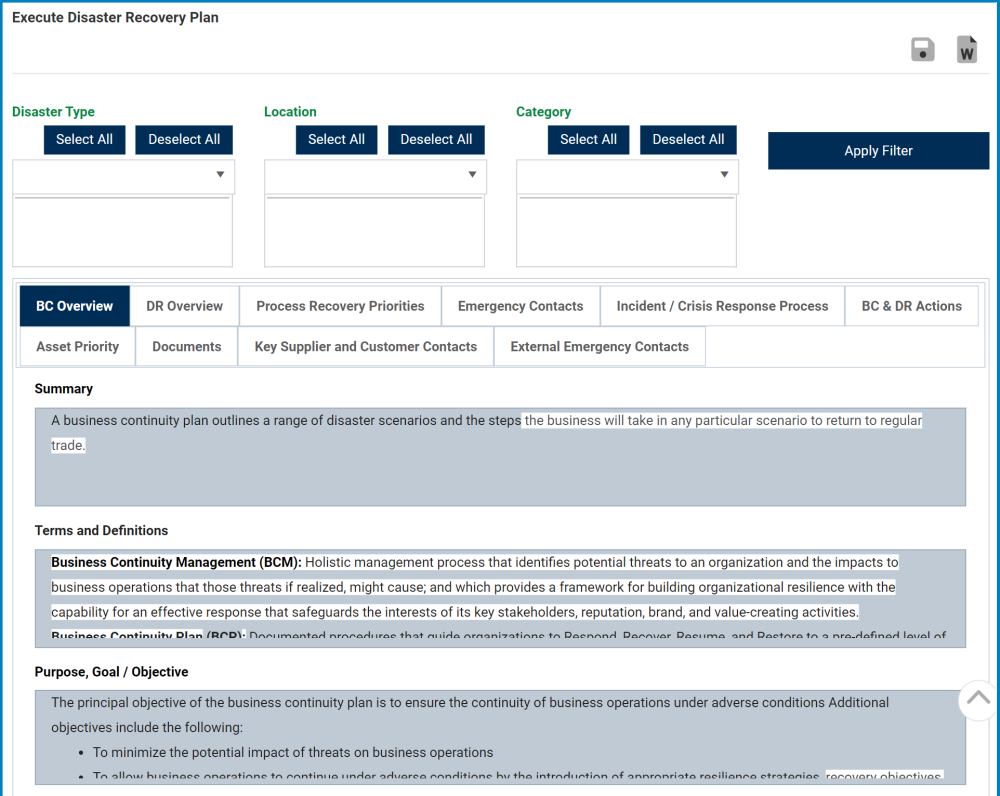Click the save (floppy disk) icon

click(x=921, y=48)
